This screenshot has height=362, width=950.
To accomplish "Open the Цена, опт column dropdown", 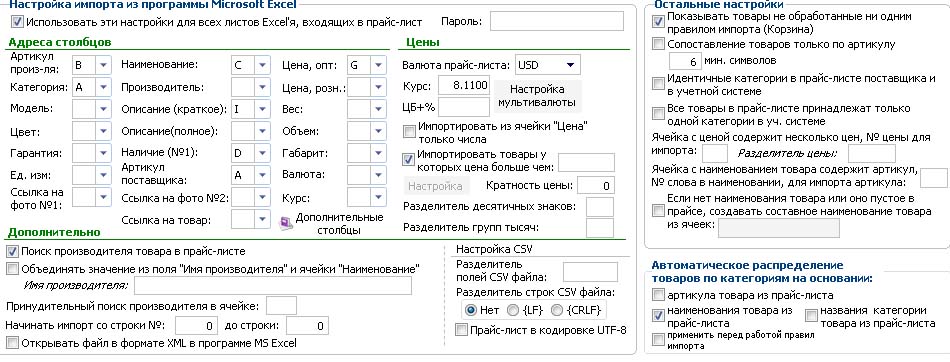I will coord(378,65).
